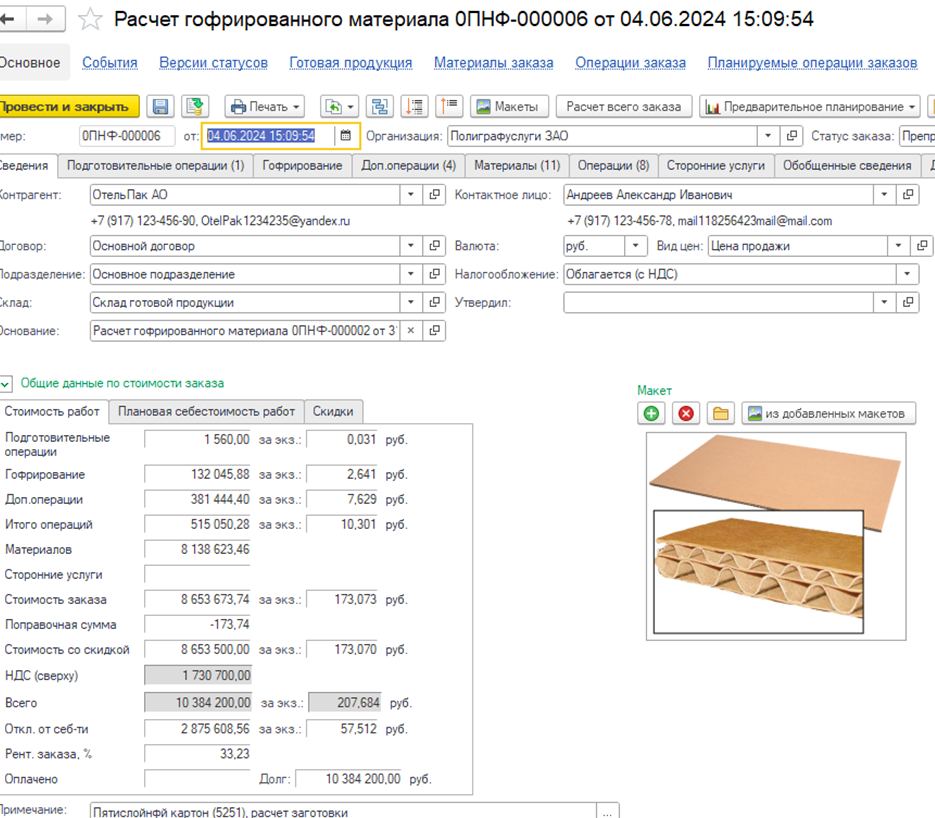Image resolution: width=935 pixels, height=818 pixels.
Task: Switch to the Скидки tab
Action: click(x=333, y=411)
